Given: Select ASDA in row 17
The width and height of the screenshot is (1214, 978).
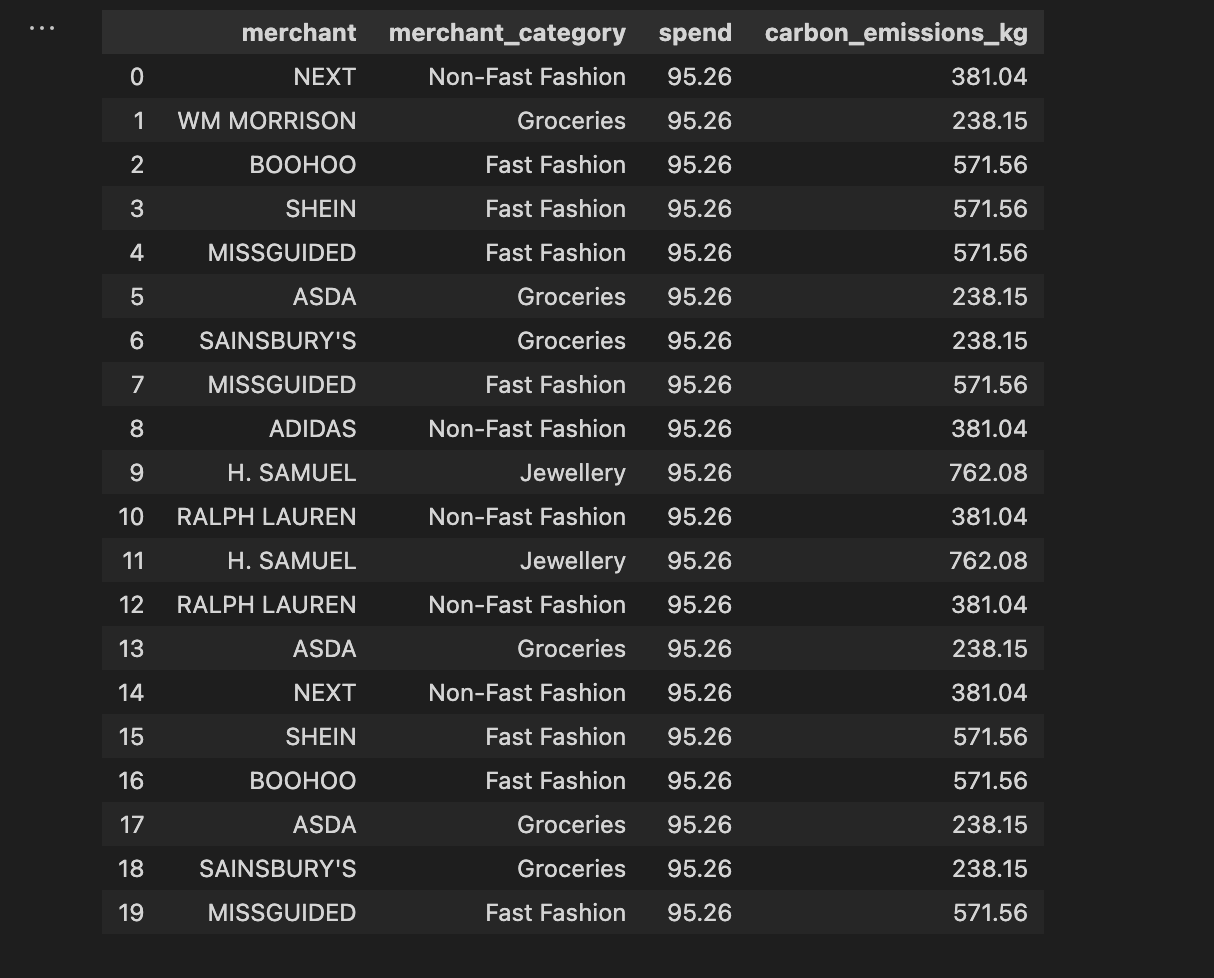Looking at the screenshot, I should [x=325, y=825].
